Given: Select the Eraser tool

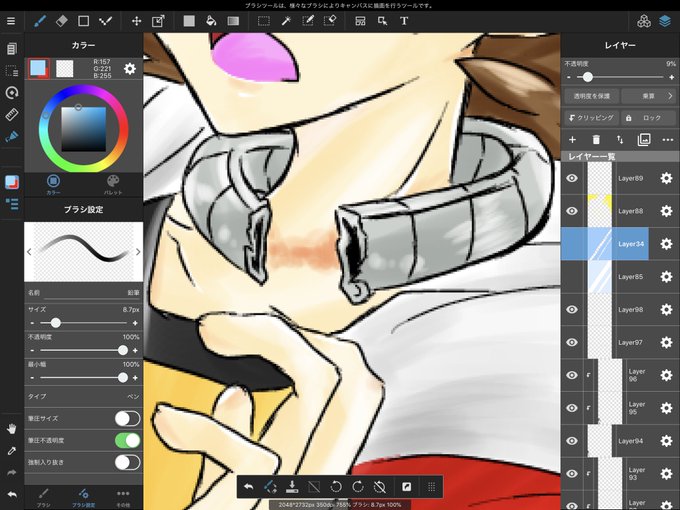Looking at the screenshot, I should tap(62, 21).
